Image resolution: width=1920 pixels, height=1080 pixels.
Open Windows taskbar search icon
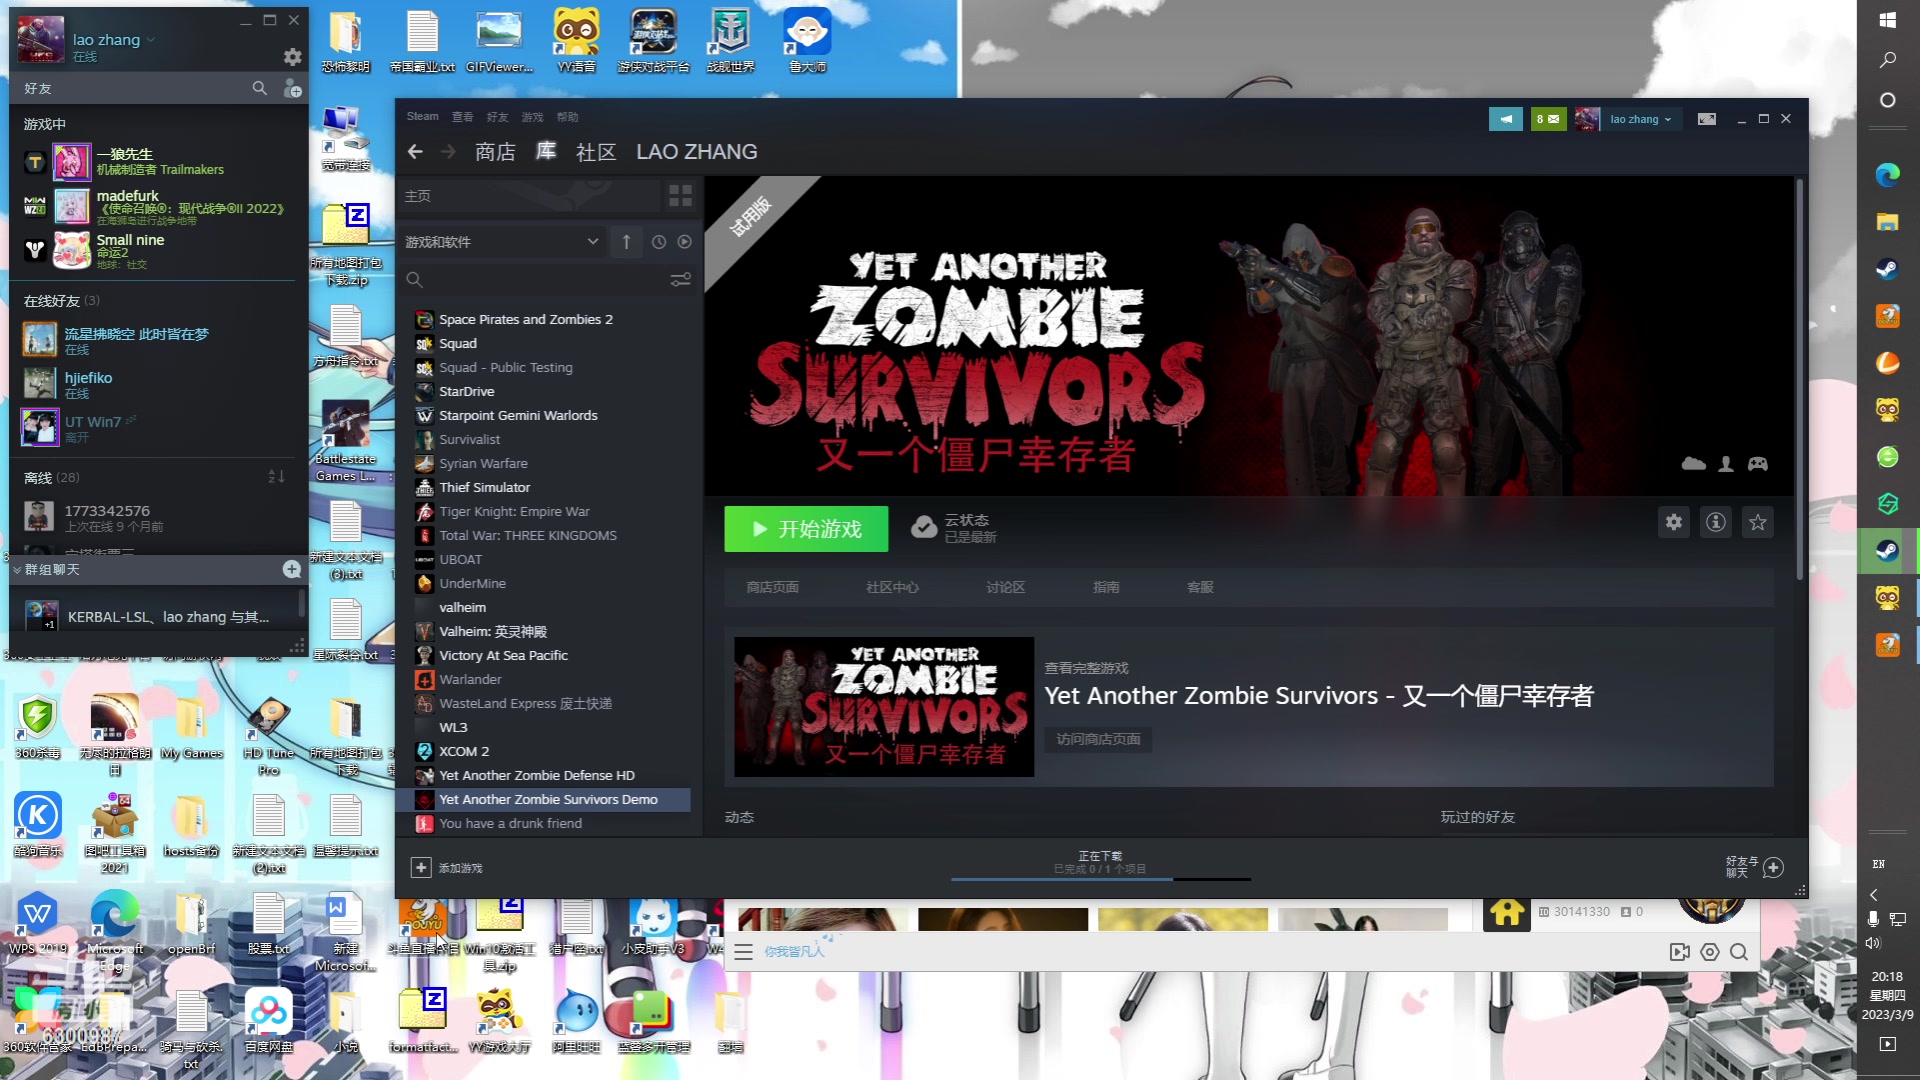click(x=1888, y=60)
